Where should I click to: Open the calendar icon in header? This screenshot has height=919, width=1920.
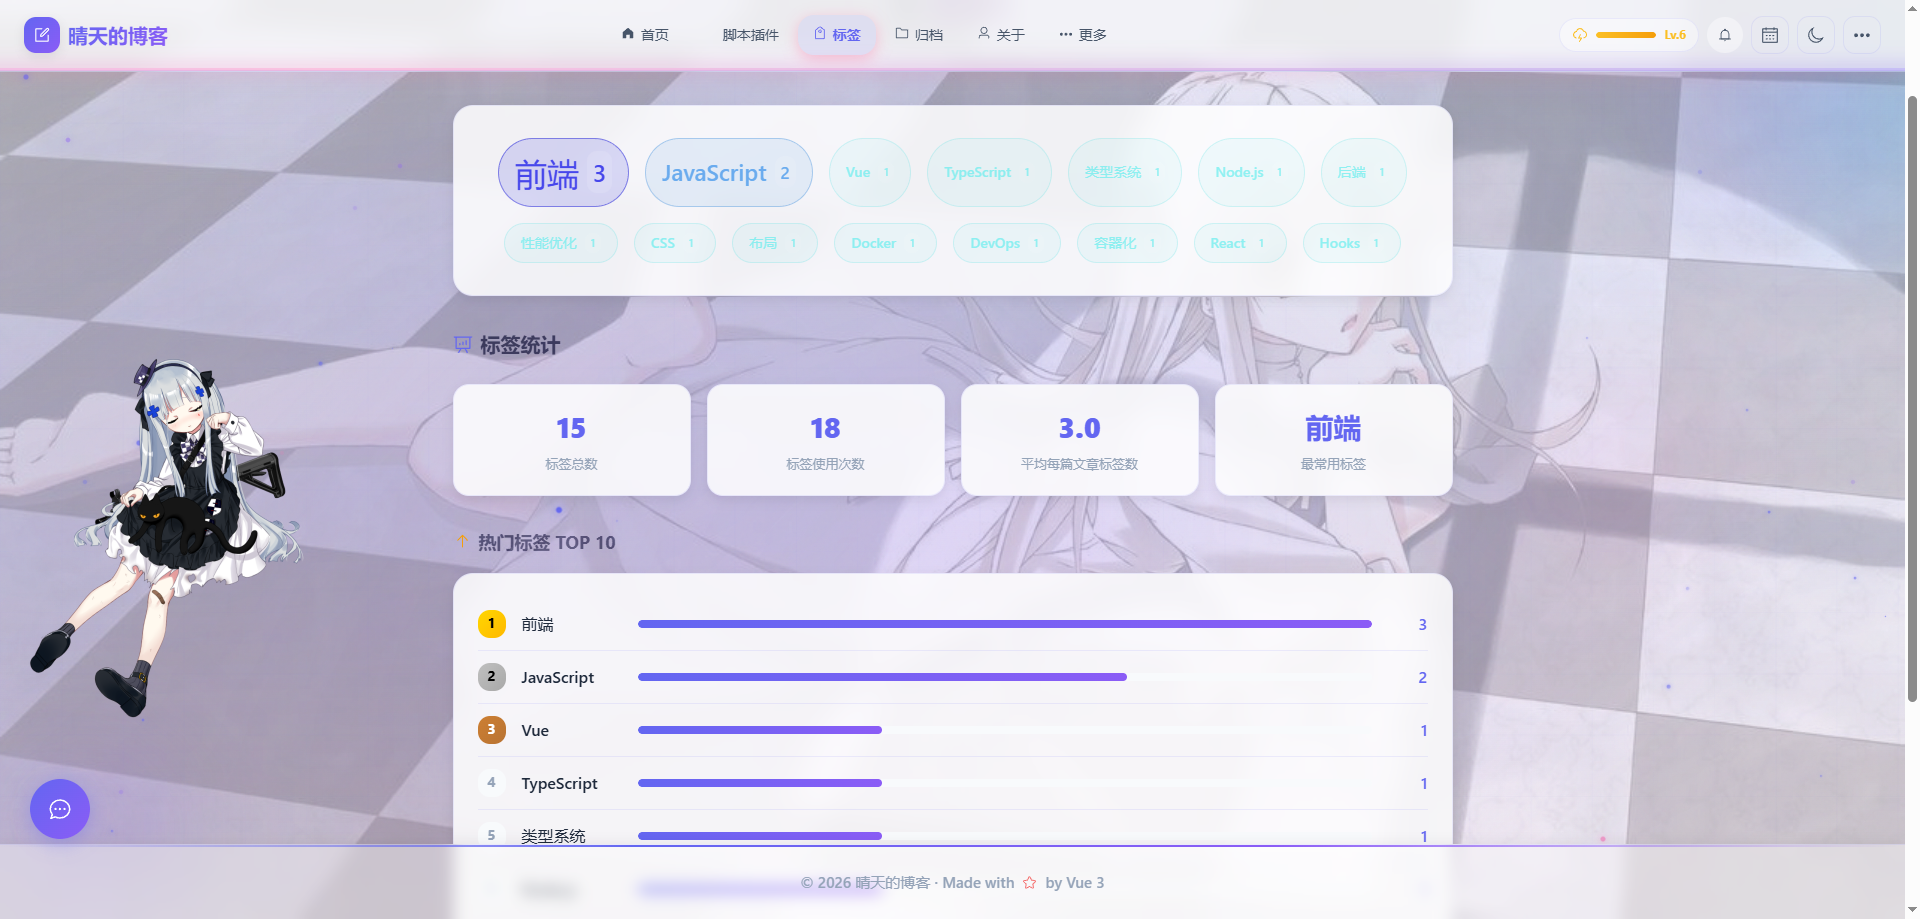pos(1770,35)
